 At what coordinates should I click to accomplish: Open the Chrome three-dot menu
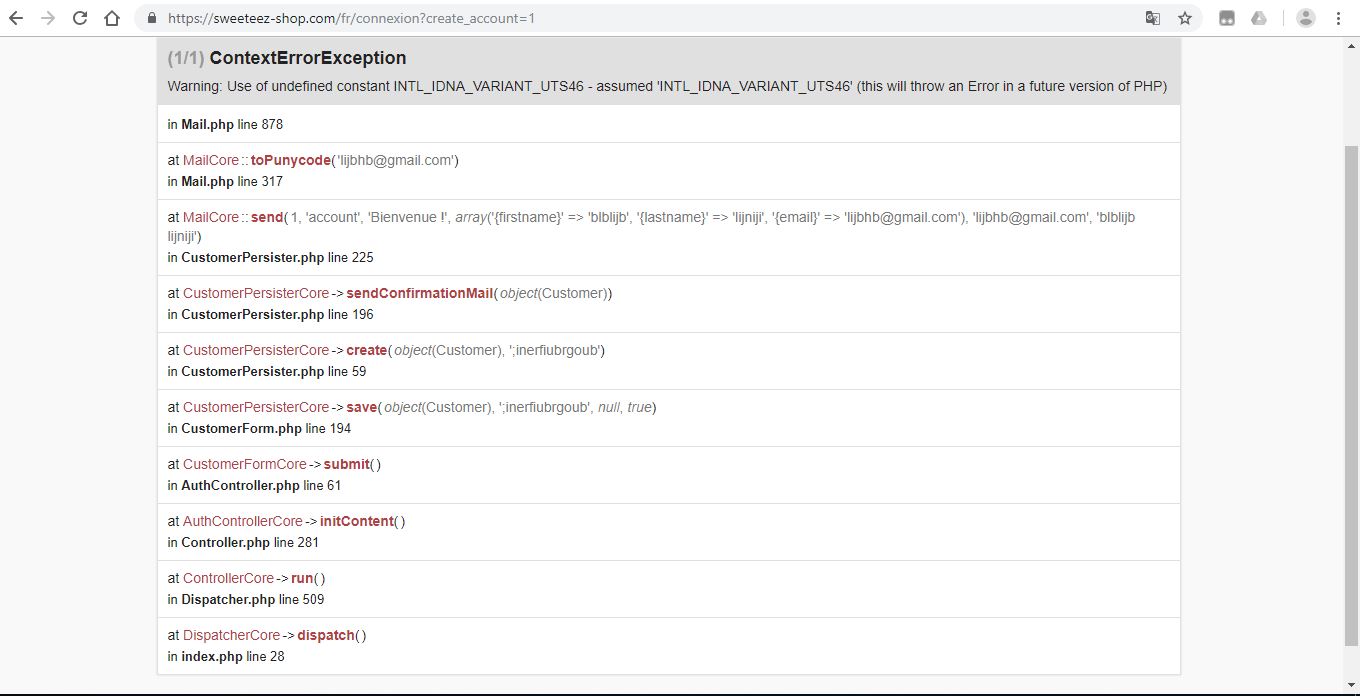point(1338,18)
